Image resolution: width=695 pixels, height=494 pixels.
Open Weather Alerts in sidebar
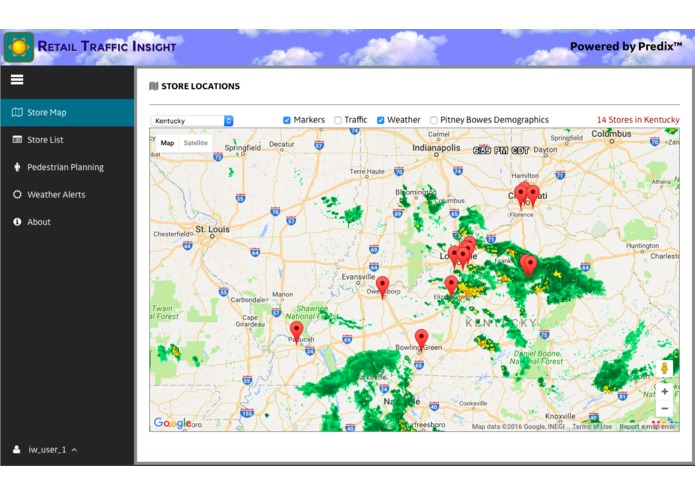67,194
